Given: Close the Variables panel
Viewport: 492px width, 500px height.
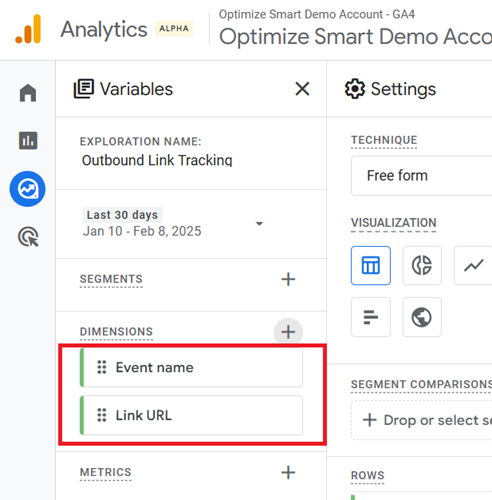Looking at the screenshot, I should [x=302, y=89].
